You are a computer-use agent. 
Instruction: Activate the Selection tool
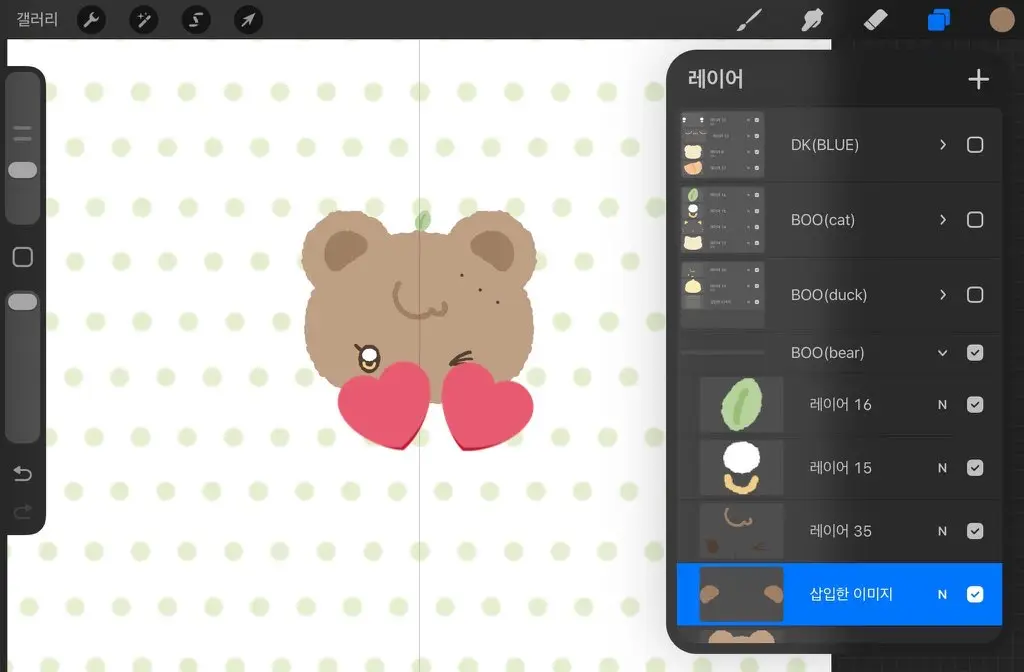click(196, 20)
